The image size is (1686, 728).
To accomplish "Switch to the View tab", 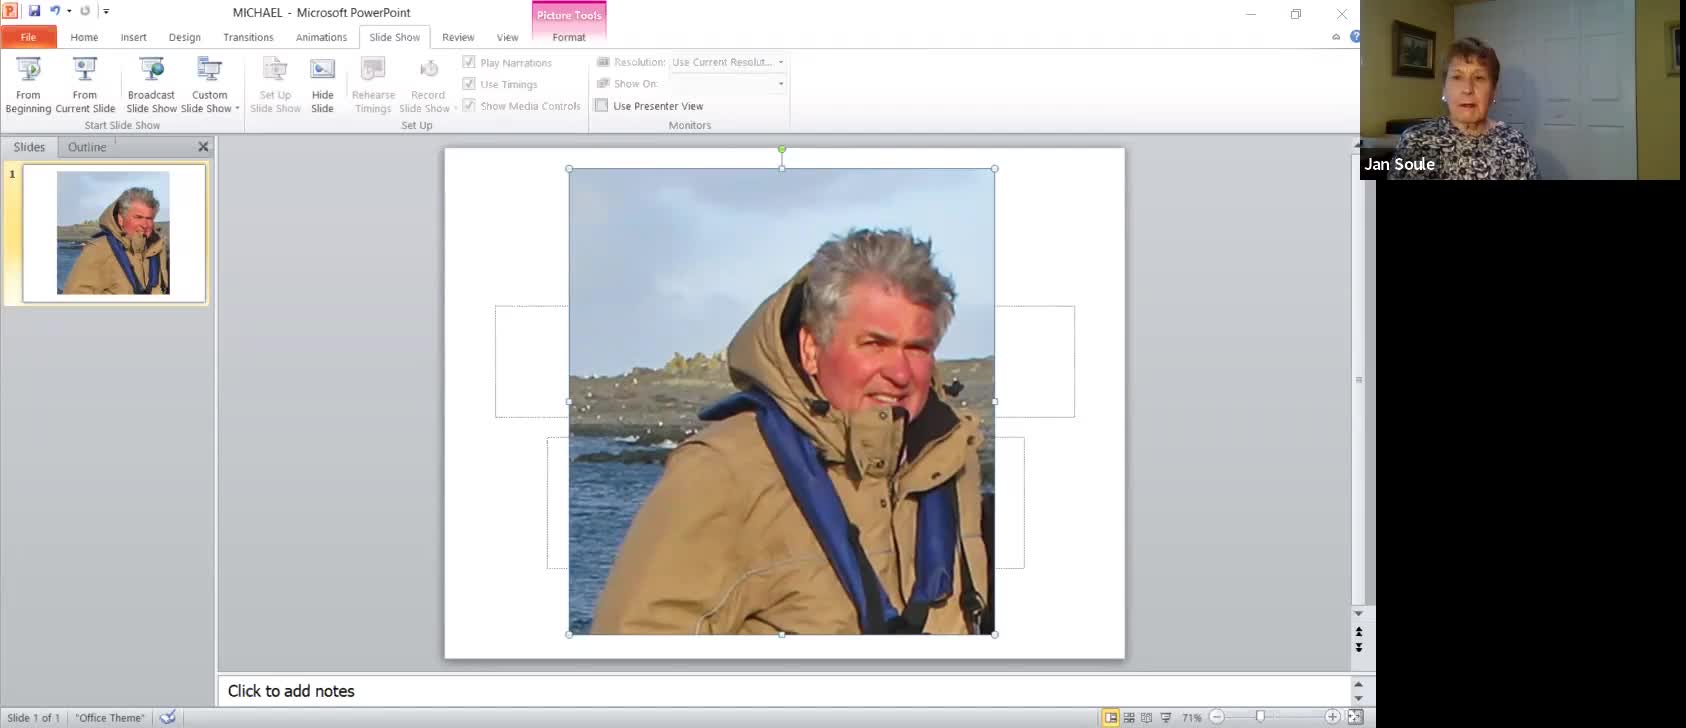I will (x=507, y=37).
